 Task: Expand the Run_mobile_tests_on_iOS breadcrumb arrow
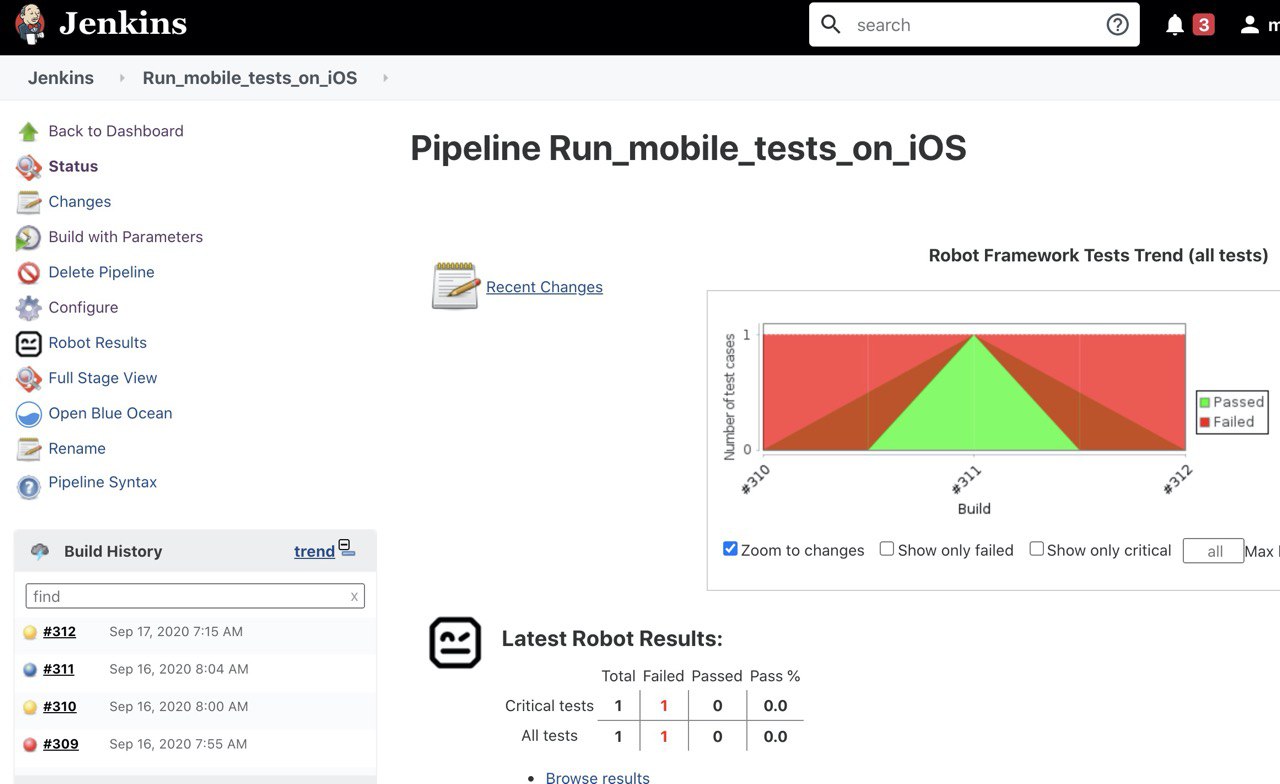pos(385,78)
